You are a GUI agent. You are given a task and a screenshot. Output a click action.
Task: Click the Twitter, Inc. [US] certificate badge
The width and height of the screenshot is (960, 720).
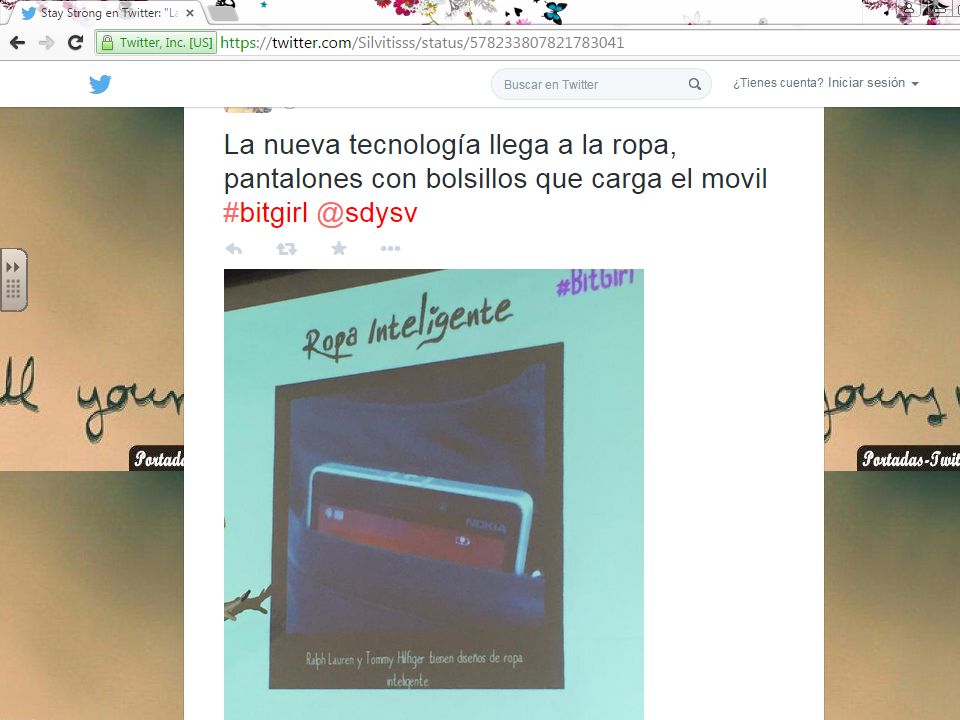point(157,43)
